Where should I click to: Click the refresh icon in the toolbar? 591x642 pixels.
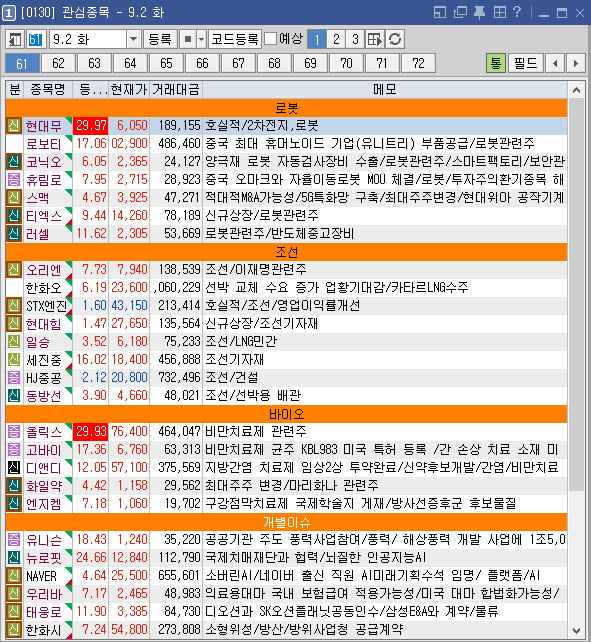pos(395,40)
